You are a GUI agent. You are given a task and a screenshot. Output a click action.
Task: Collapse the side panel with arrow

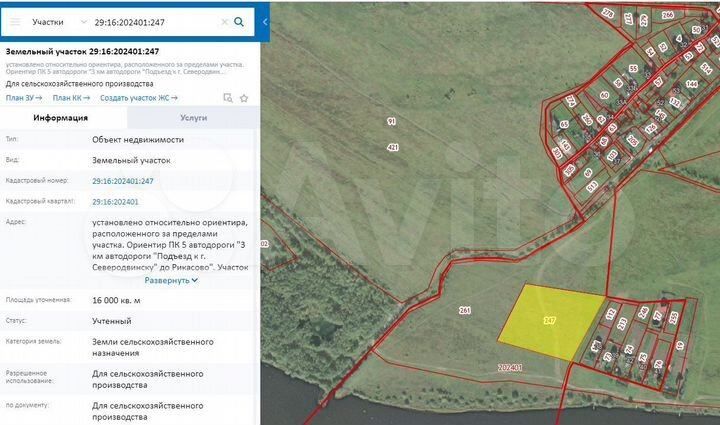265,22
